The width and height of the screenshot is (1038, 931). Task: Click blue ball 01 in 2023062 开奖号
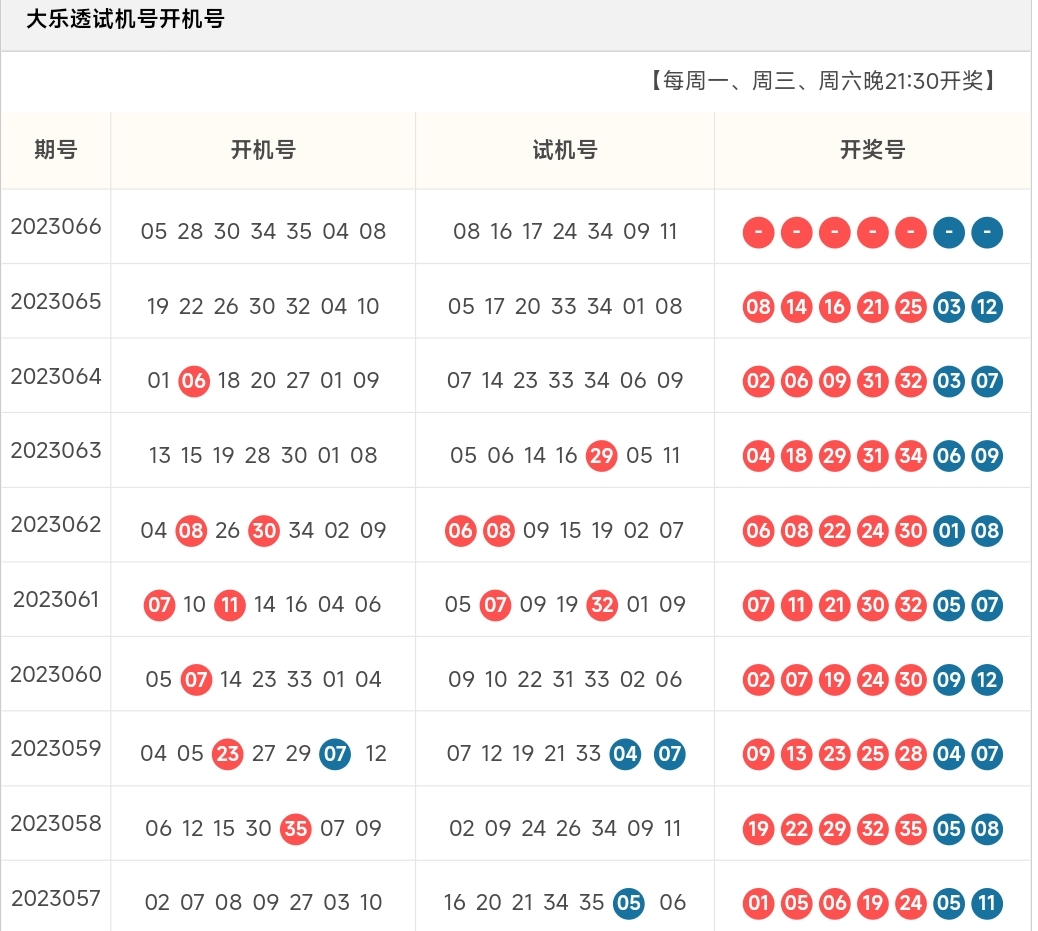pyautogui.click(x=949, y=530)
